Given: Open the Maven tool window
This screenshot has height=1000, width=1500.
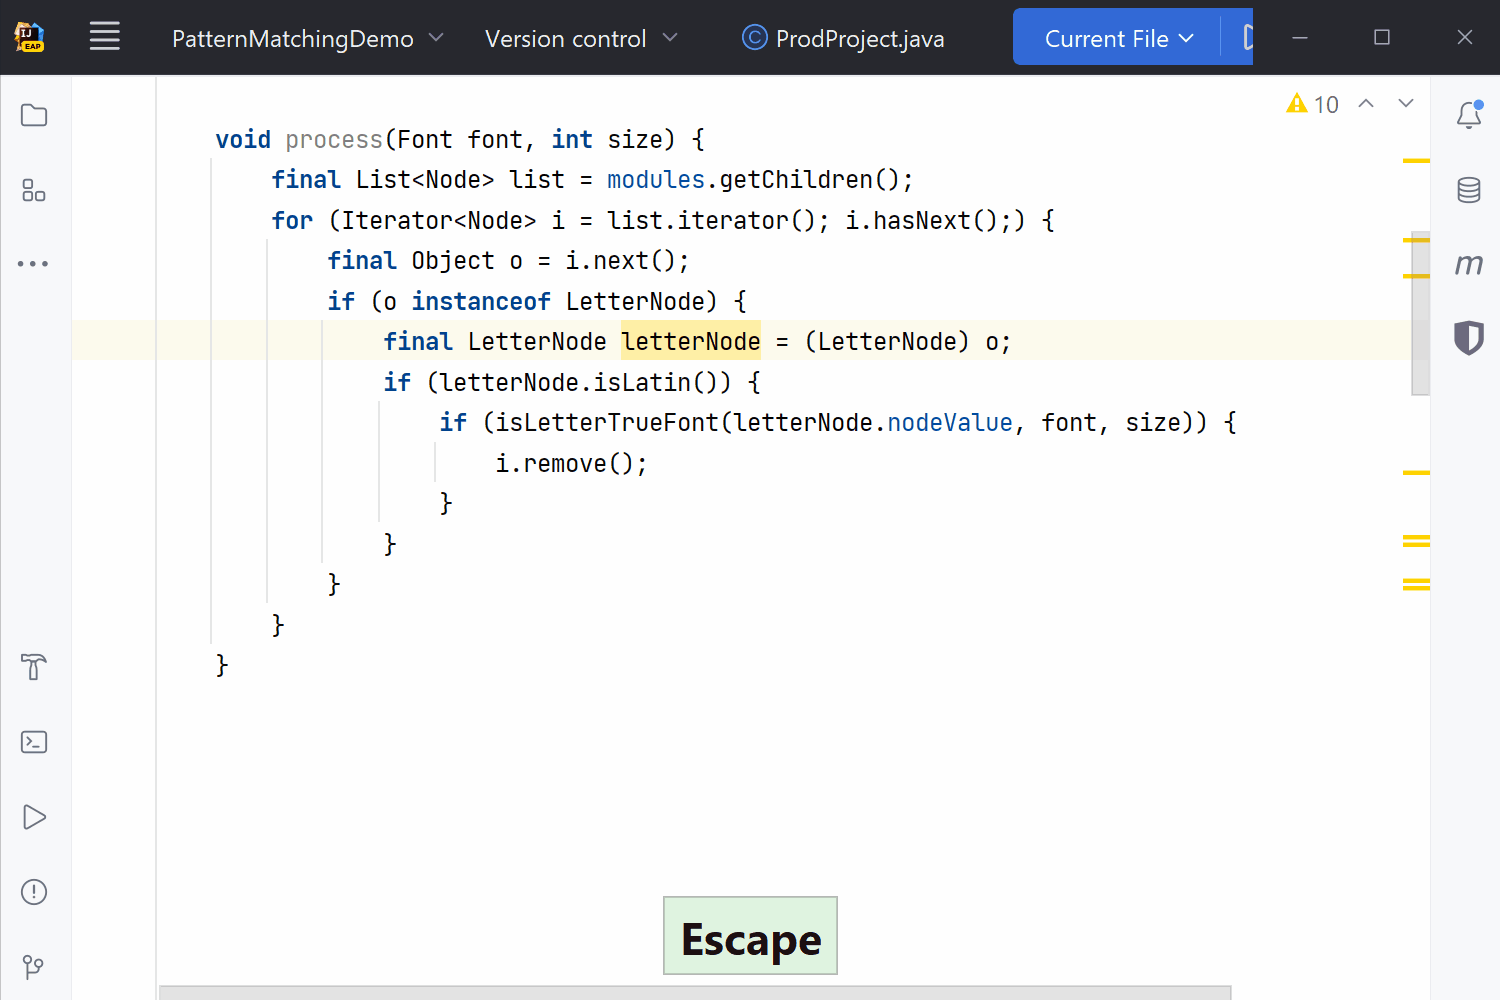Looking at the screenshot, I should click(1468, 263).
